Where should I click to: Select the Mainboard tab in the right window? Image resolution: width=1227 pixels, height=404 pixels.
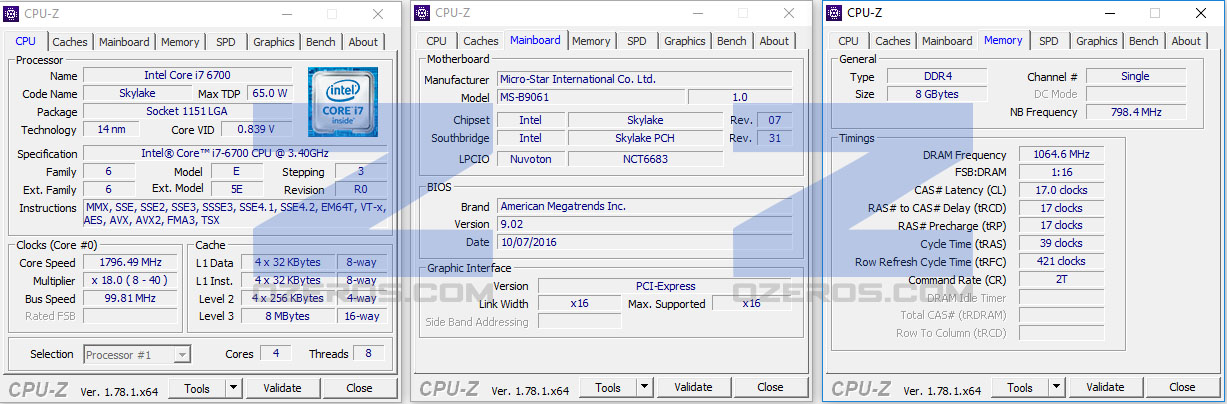pyautogui.click(x=947, y=42)
